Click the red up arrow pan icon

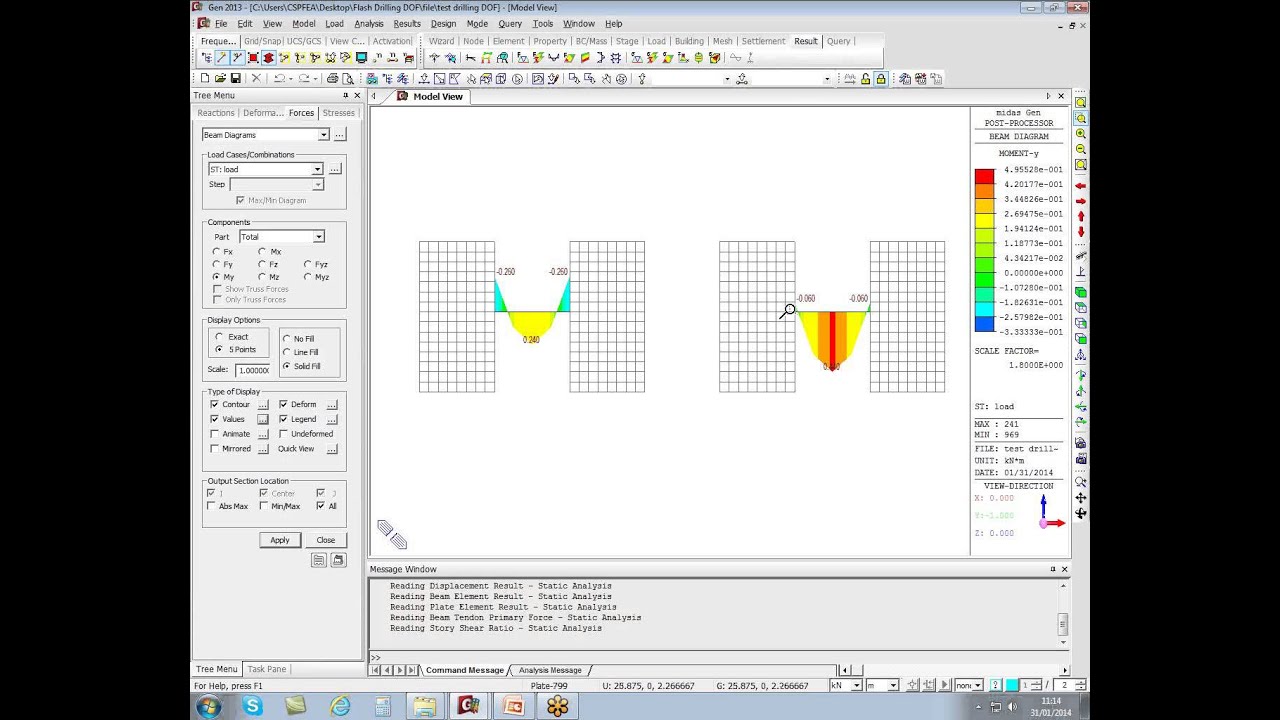(x=1081, y=216)
